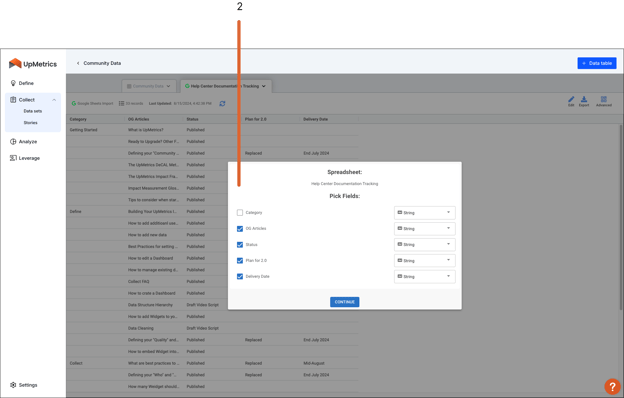Collapse the Collect sidebar section
Image resolution: width=624 pixels, height=398 pixels.
[54, 100]
